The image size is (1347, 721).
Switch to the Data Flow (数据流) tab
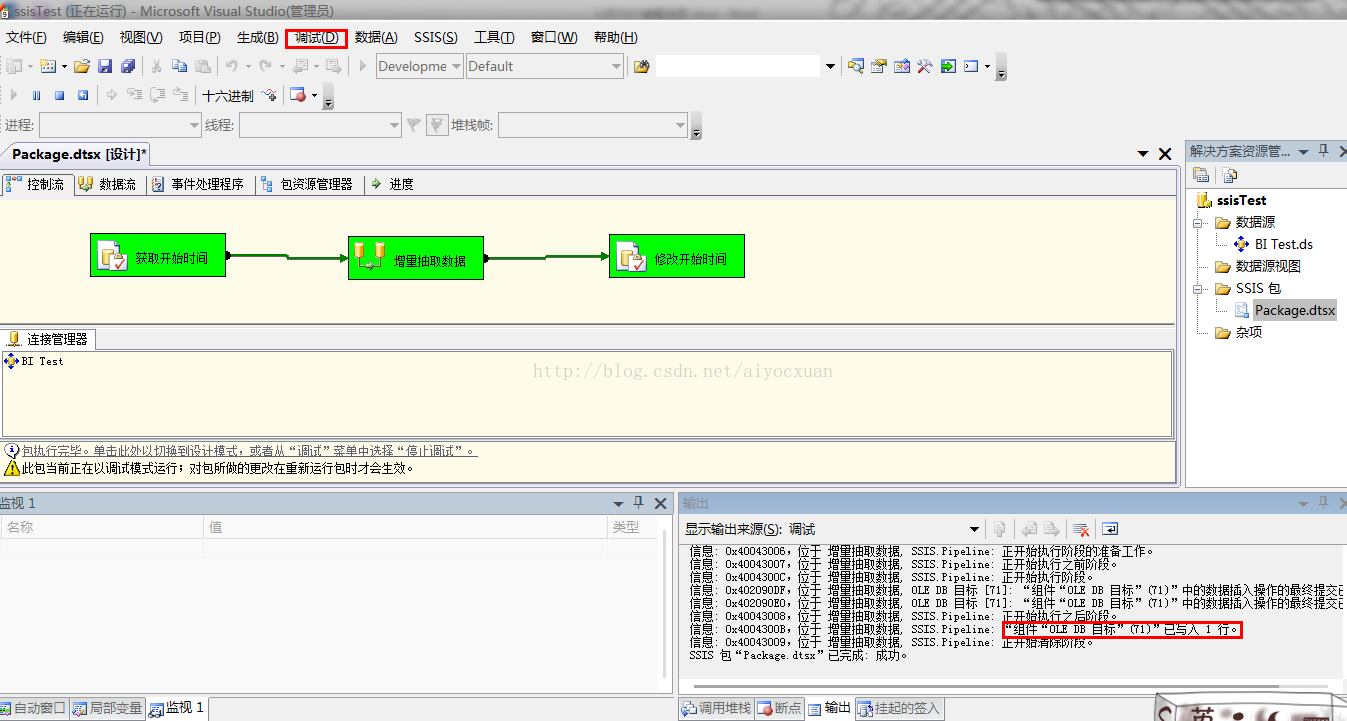pos(108,184)
